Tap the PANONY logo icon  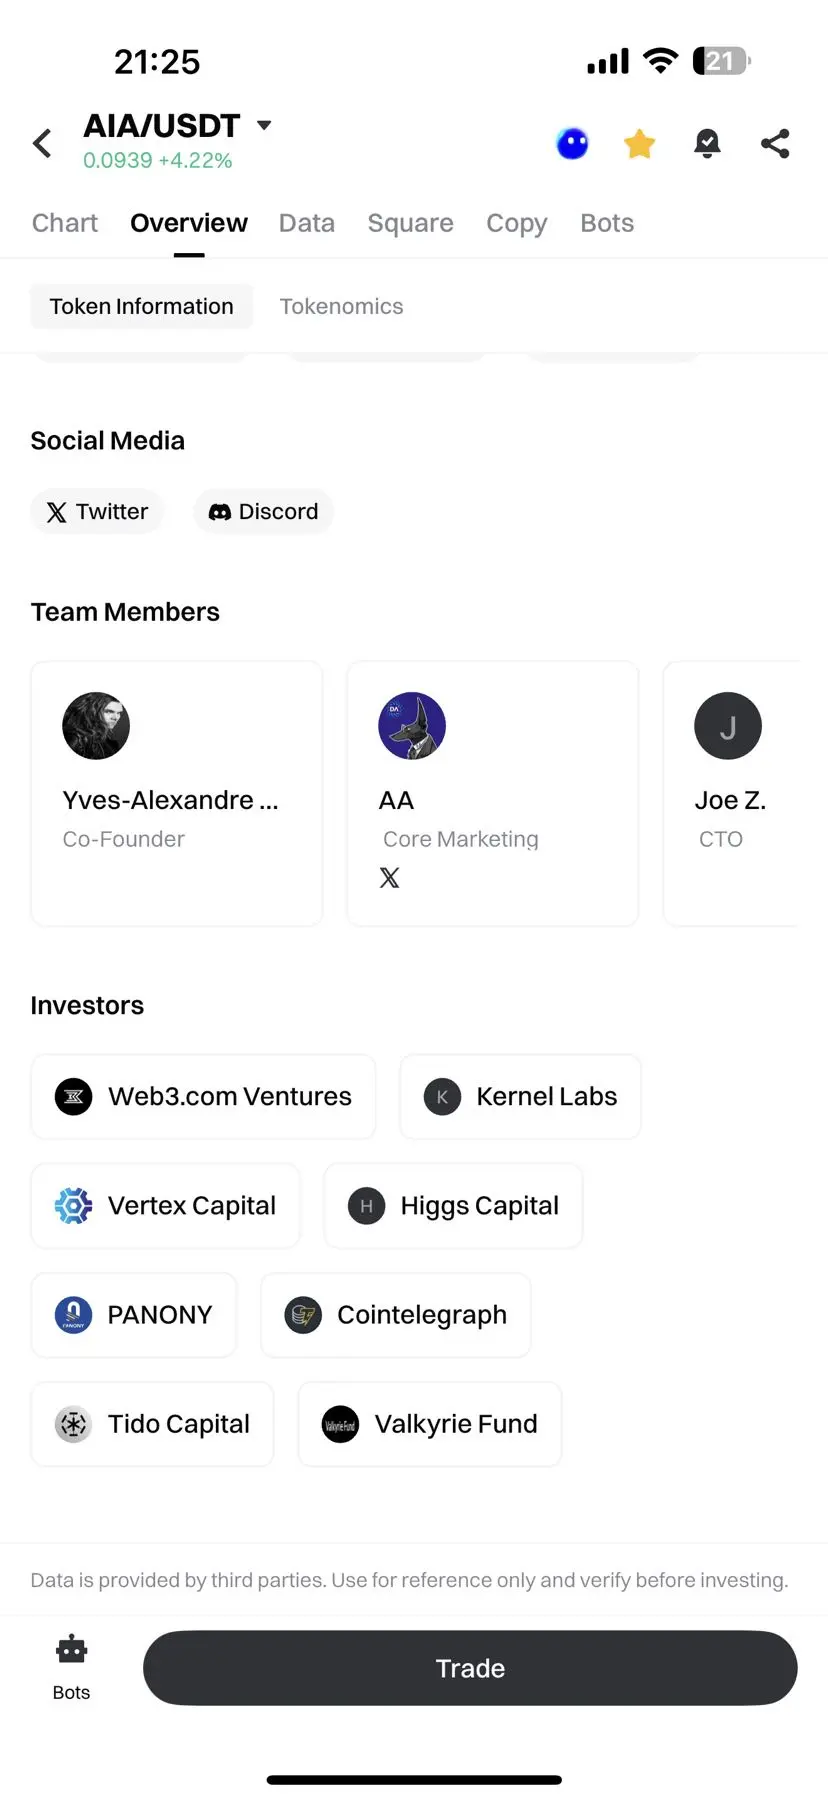tap(73, 1315)
